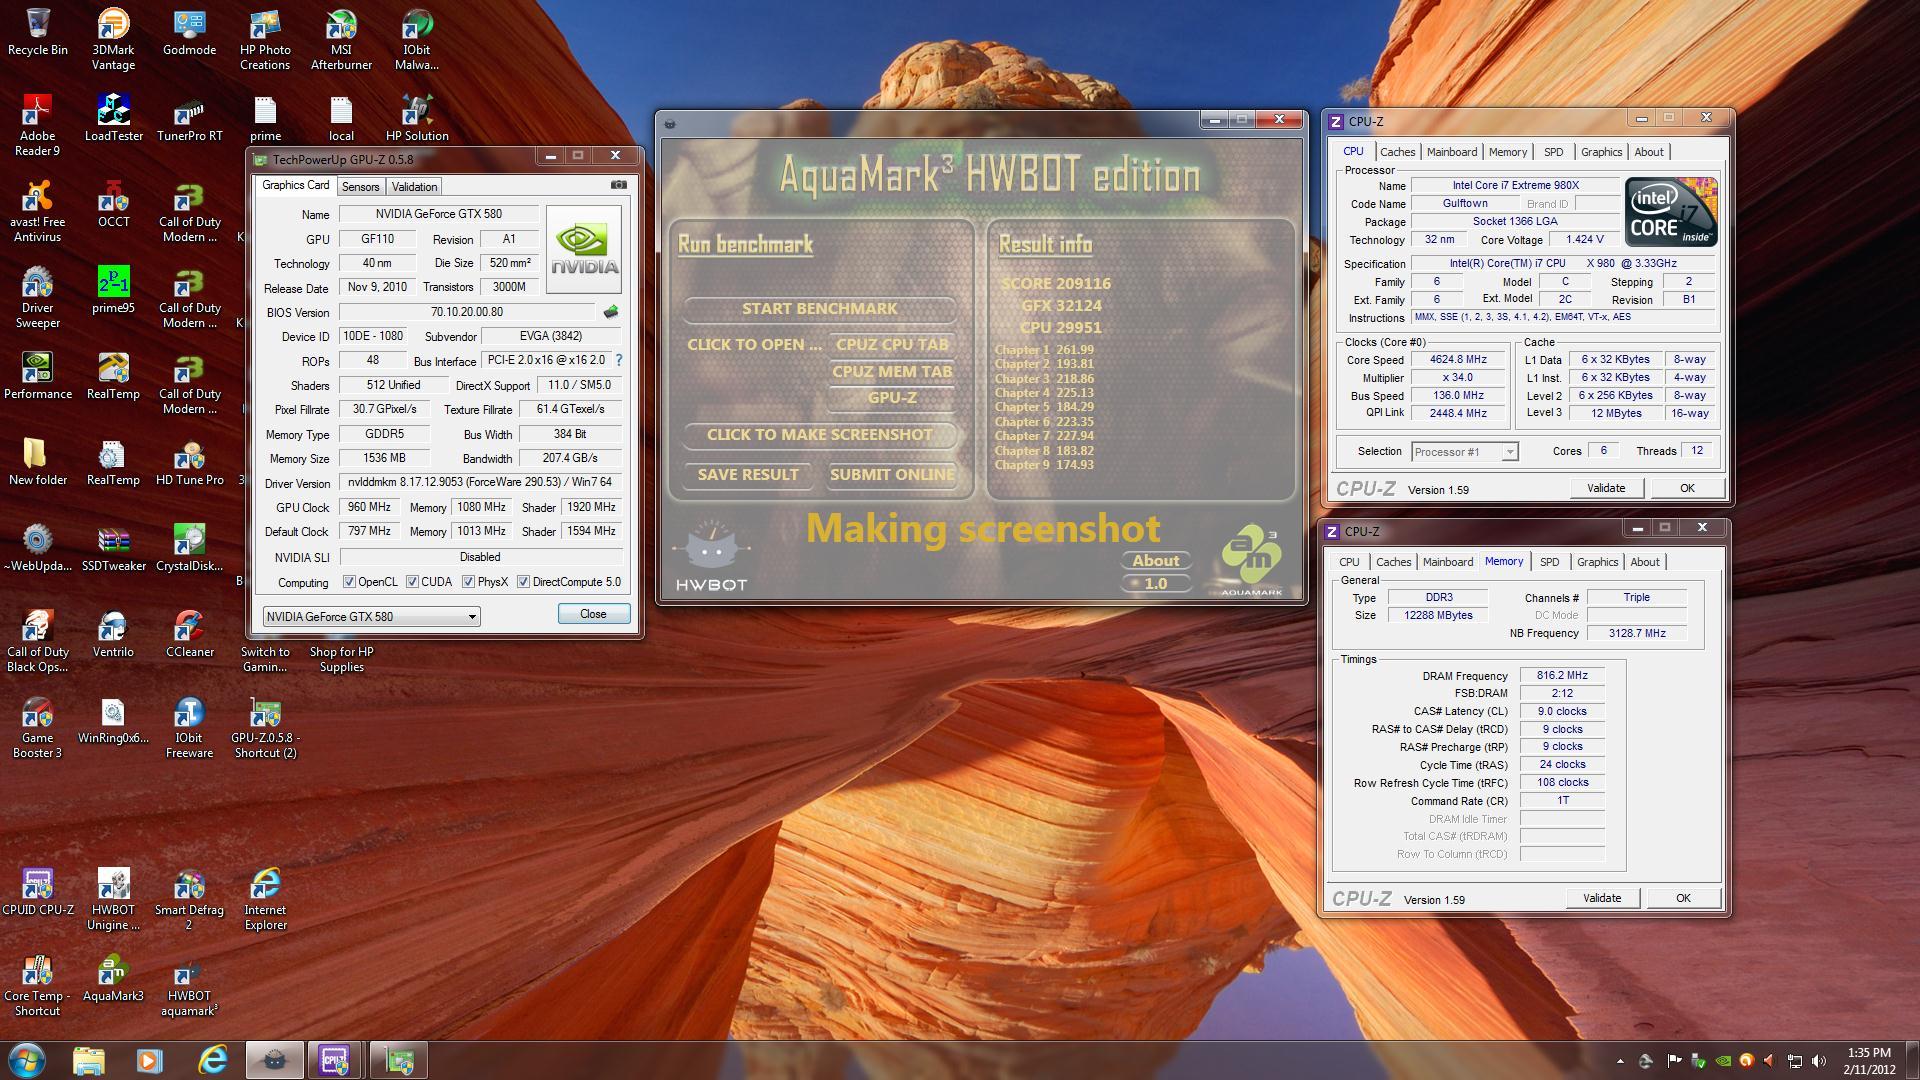Toggle DirectCompute 5.0 checkbox in GPU-Z
Screen dimensions: 1920x1080
tap(523, 582)
